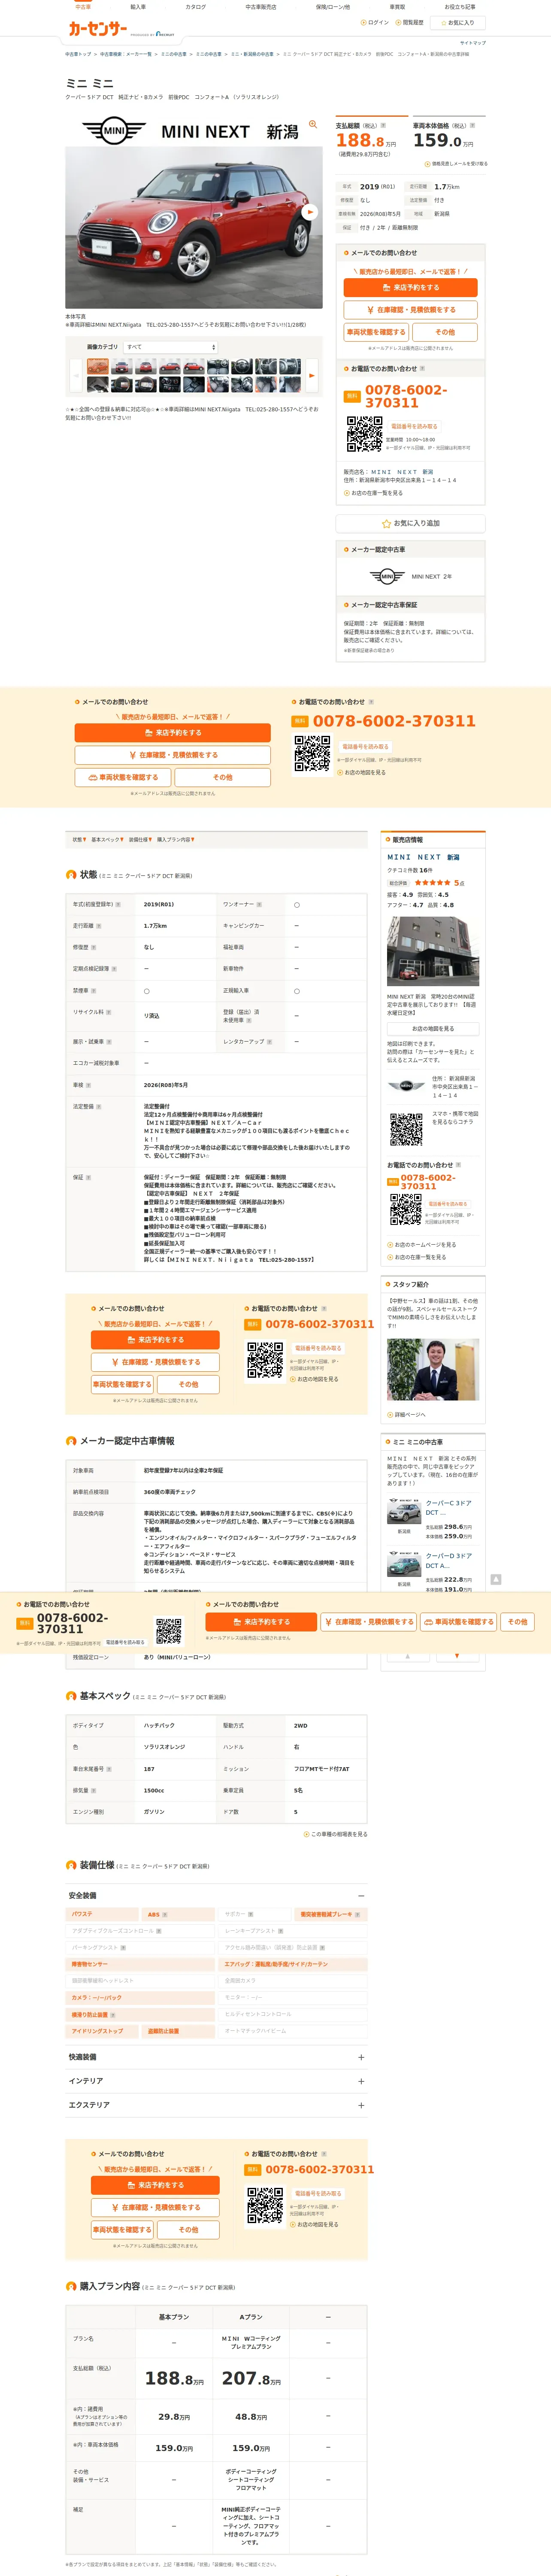
Task: Click the help icon beside 年式(初度登録年)
Action: pos(118,904)
